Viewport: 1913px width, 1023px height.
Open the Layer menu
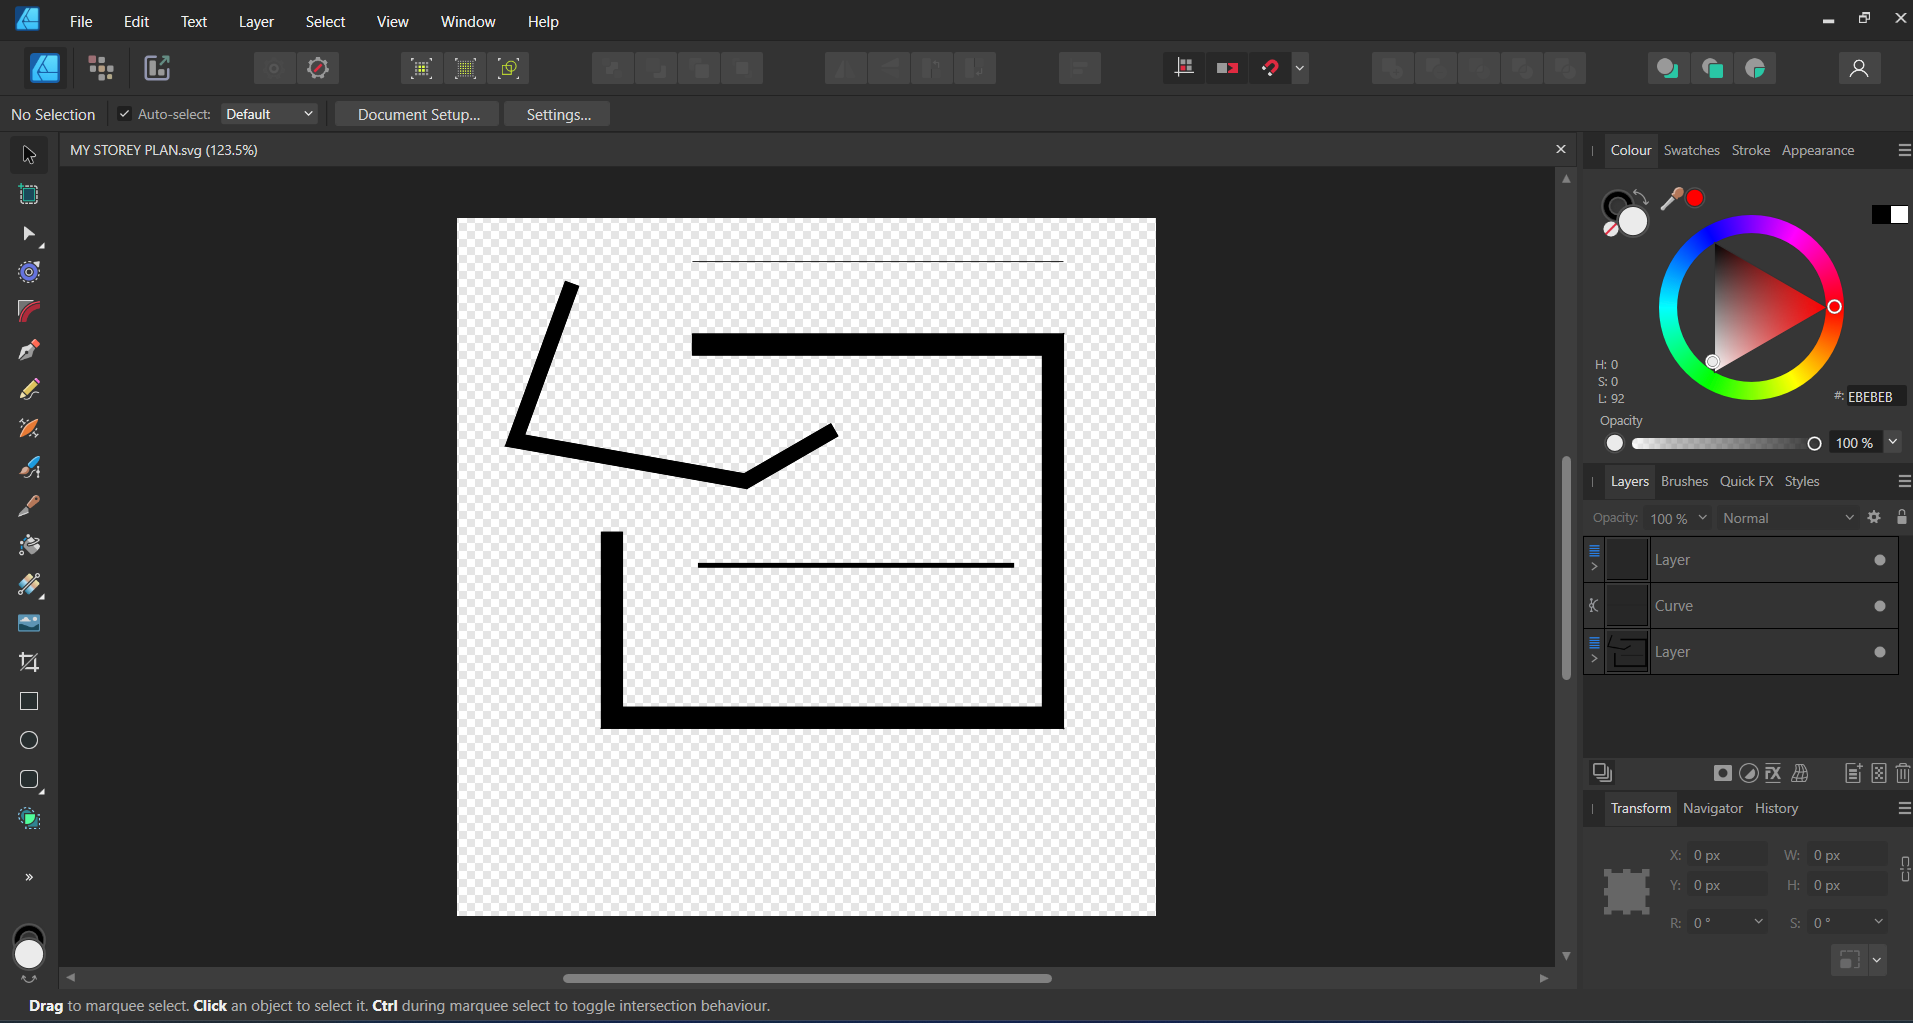pos(256,21)
